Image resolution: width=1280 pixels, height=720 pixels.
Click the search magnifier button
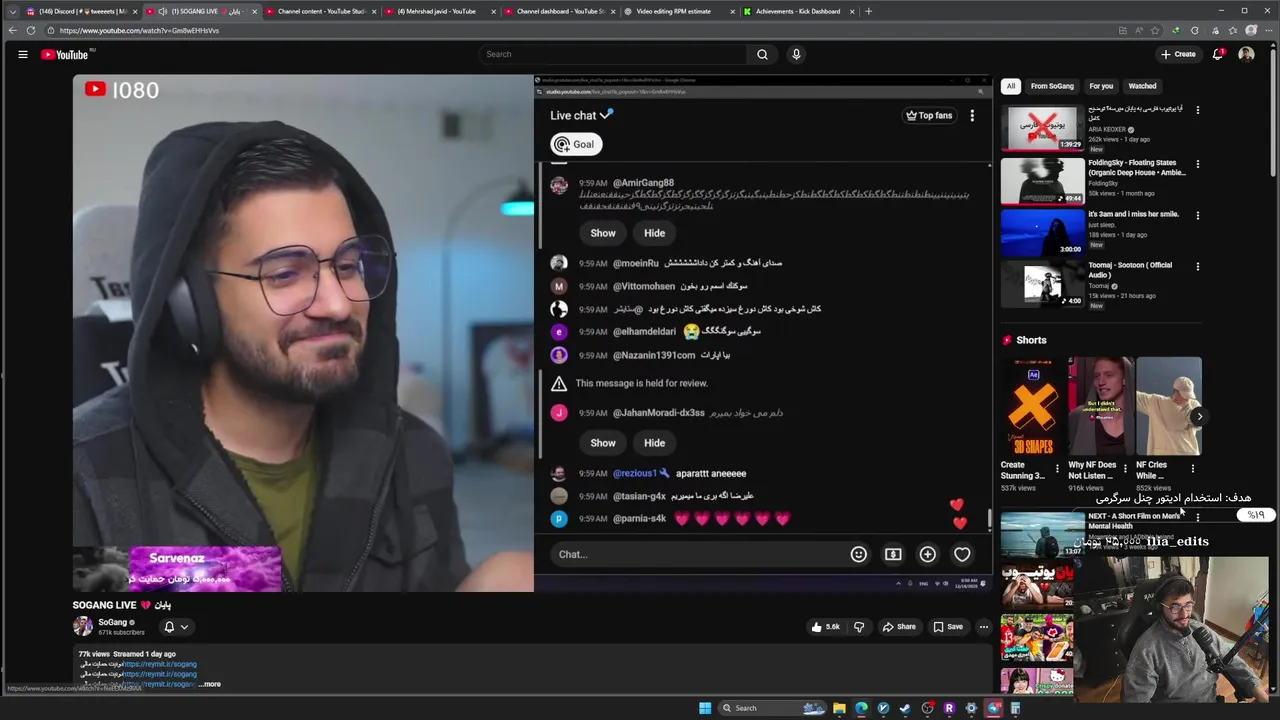coord(762,54)
